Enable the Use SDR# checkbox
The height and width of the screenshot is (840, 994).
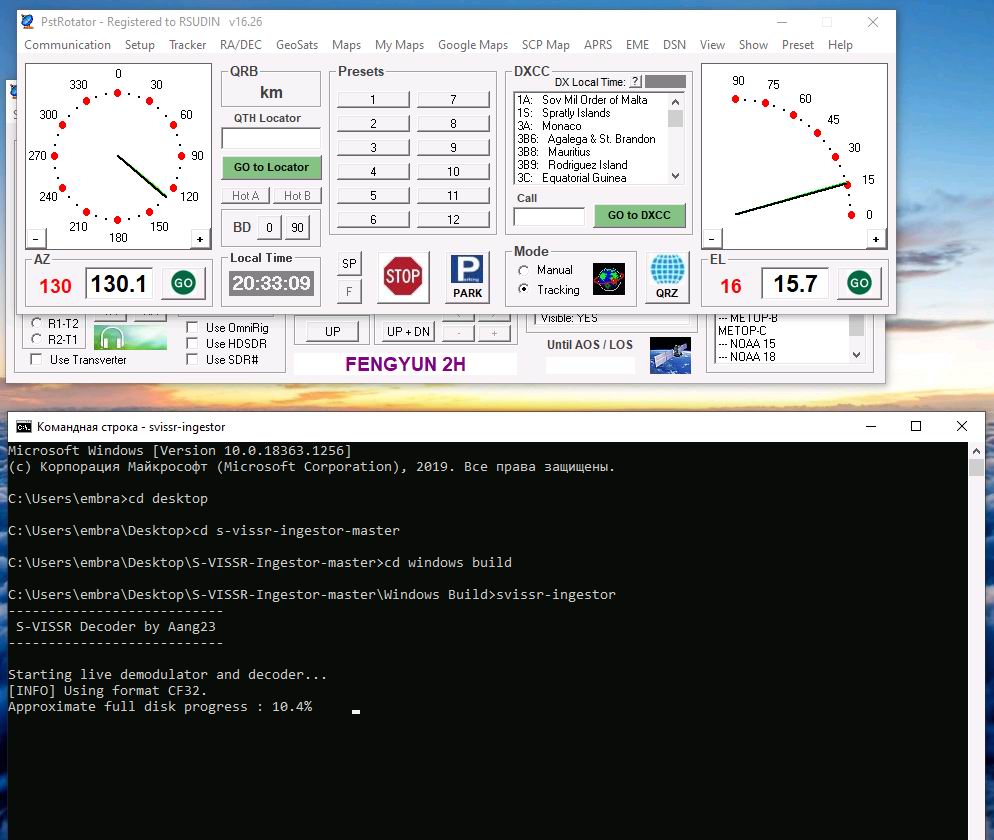pos(192,359)
